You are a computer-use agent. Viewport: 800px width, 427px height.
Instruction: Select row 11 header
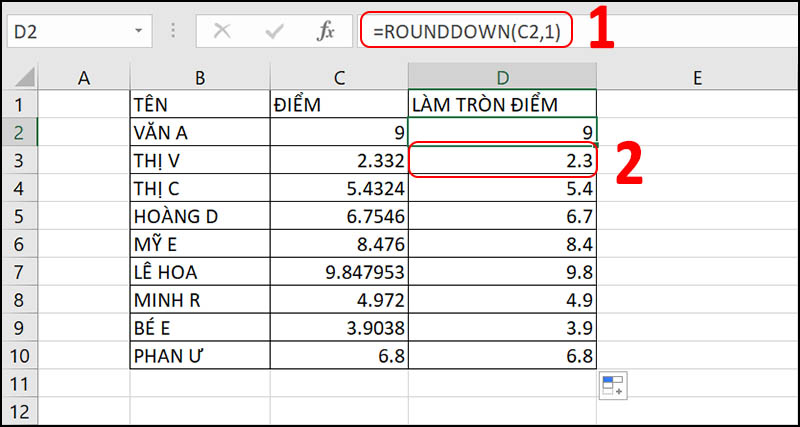(19, 384)
